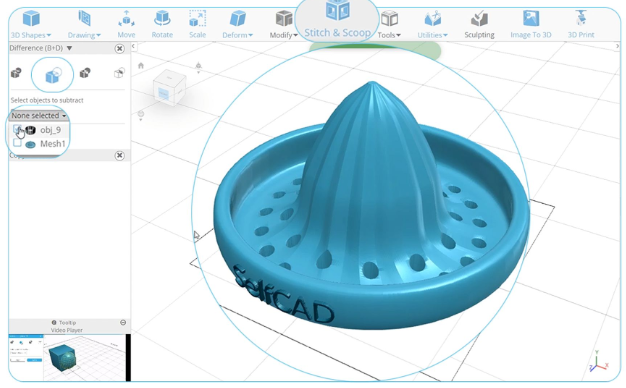Click the view orientation cube
Viewport: 626px width, 388px height.
tap(169, 87)
